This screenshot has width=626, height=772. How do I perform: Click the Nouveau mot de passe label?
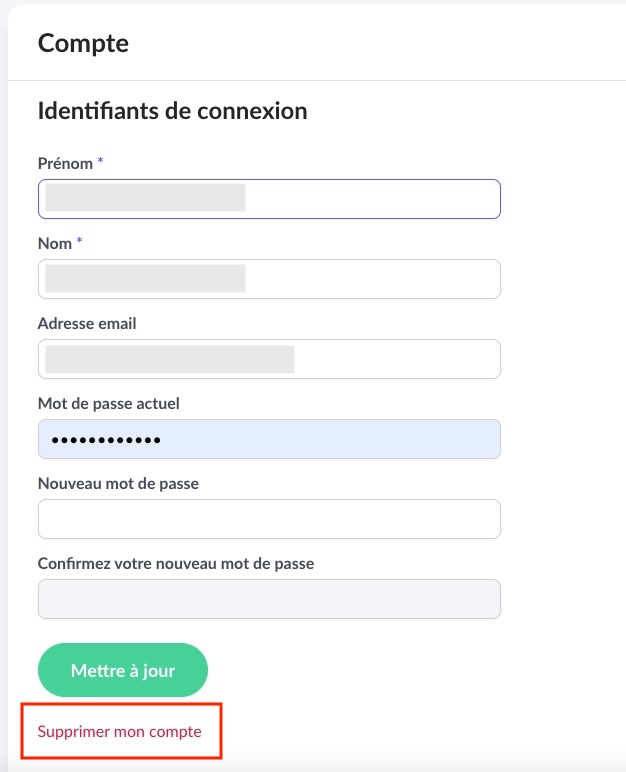tap(118, 483)
